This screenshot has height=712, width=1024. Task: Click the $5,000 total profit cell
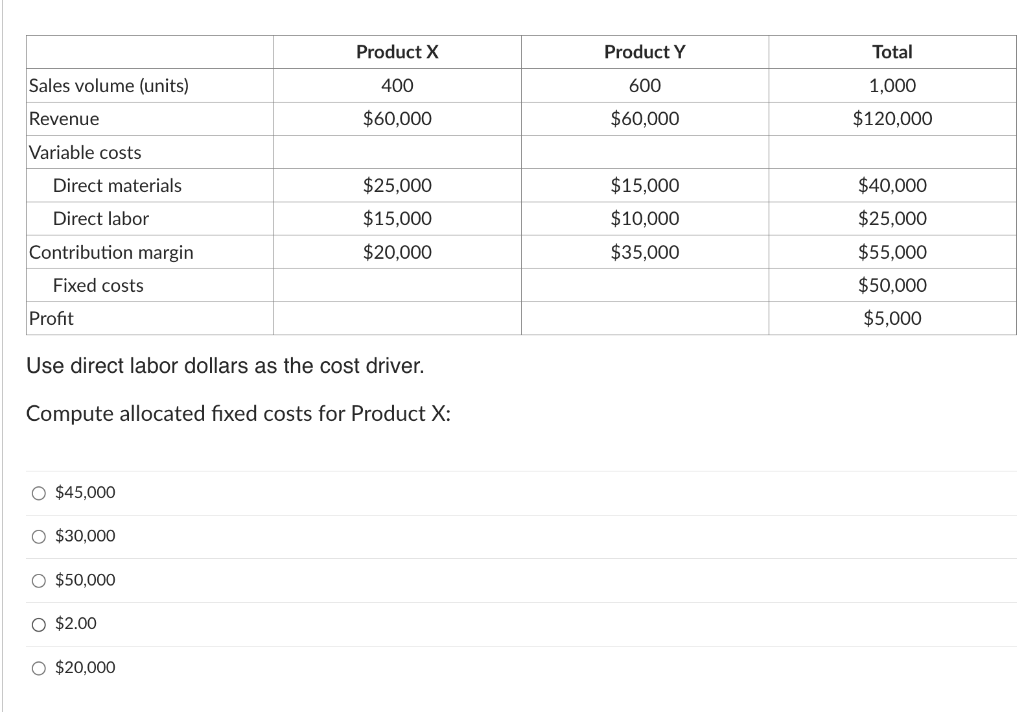tap(892, 318)
